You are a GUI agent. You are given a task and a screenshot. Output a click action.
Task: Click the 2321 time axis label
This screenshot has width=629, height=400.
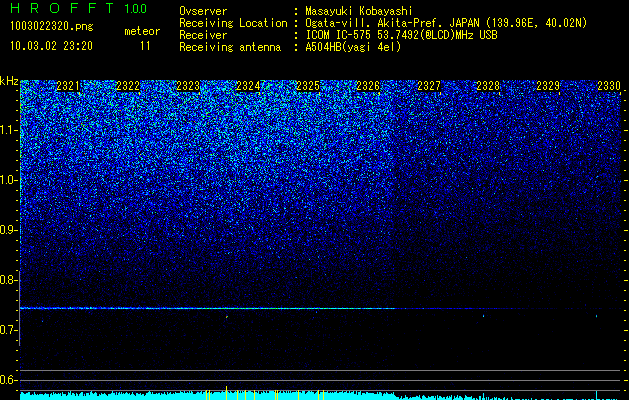68,86
